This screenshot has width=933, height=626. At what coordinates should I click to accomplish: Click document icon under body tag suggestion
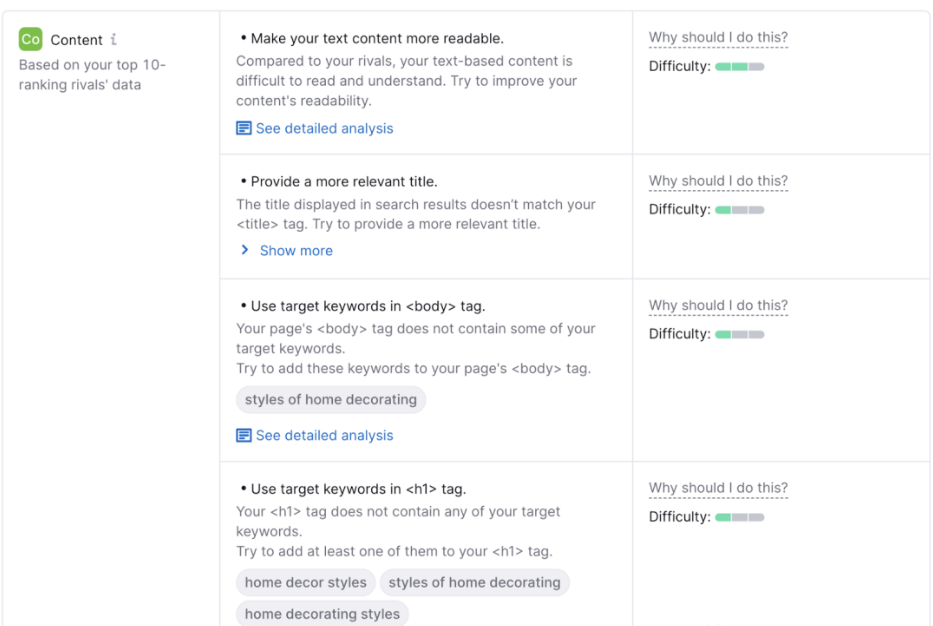[x=243, y=435]
